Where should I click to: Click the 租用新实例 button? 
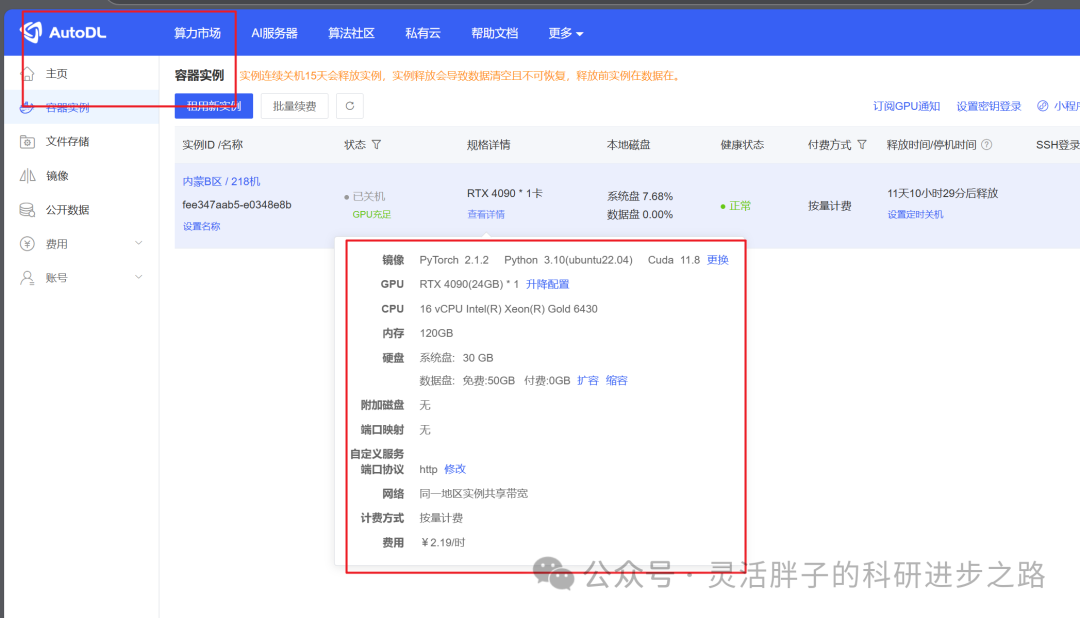[214, 106]
